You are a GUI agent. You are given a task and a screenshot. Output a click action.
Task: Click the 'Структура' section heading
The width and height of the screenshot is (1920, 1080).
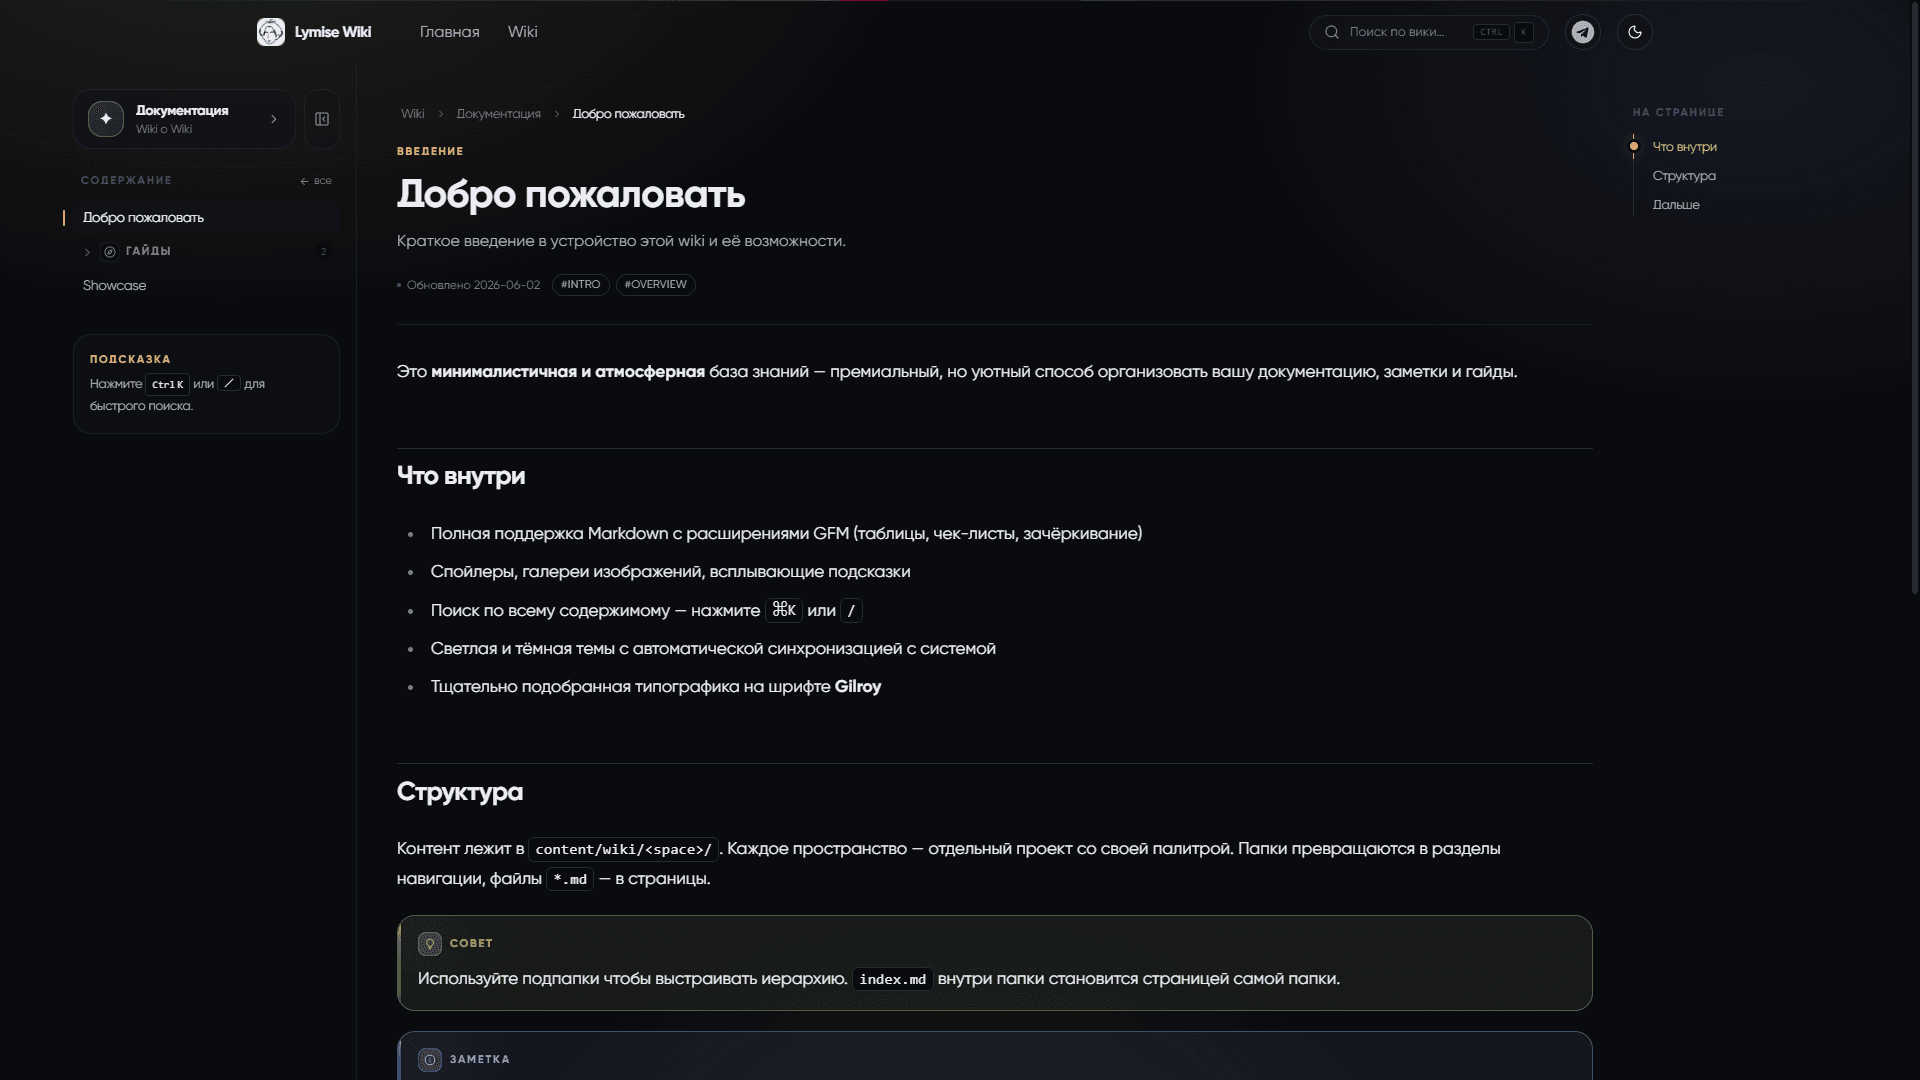[459, 792]
